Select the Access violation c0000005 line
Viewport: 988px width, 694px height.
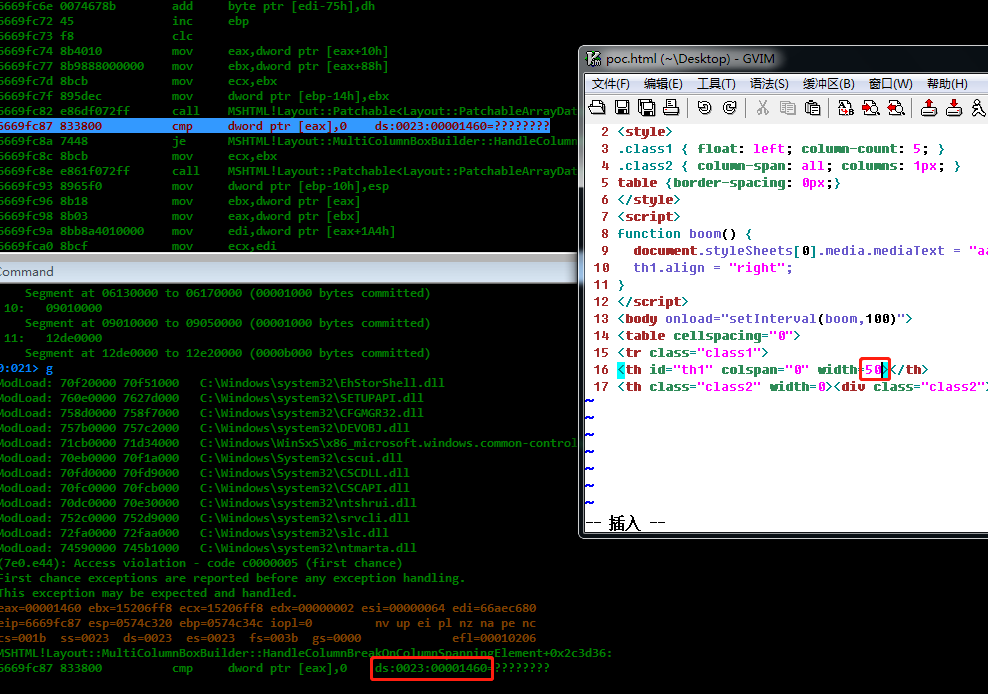click(x=201, y=564)
